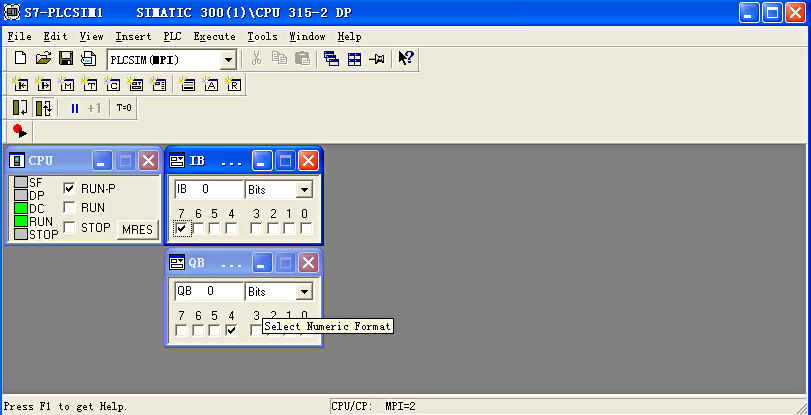This screenshot has height=415, width=811.
Task: Toggle bit 5 in IB window
Action: [215, 228]
